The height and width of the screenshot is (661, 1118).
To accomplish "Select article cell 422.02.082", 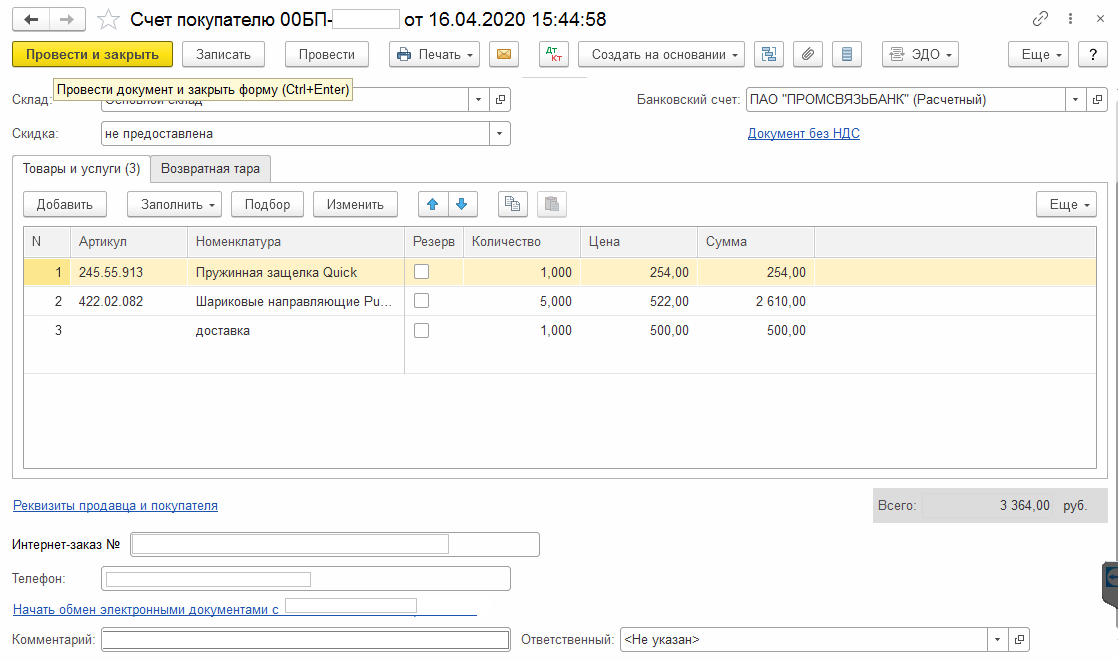I will [x=128, y=302].
